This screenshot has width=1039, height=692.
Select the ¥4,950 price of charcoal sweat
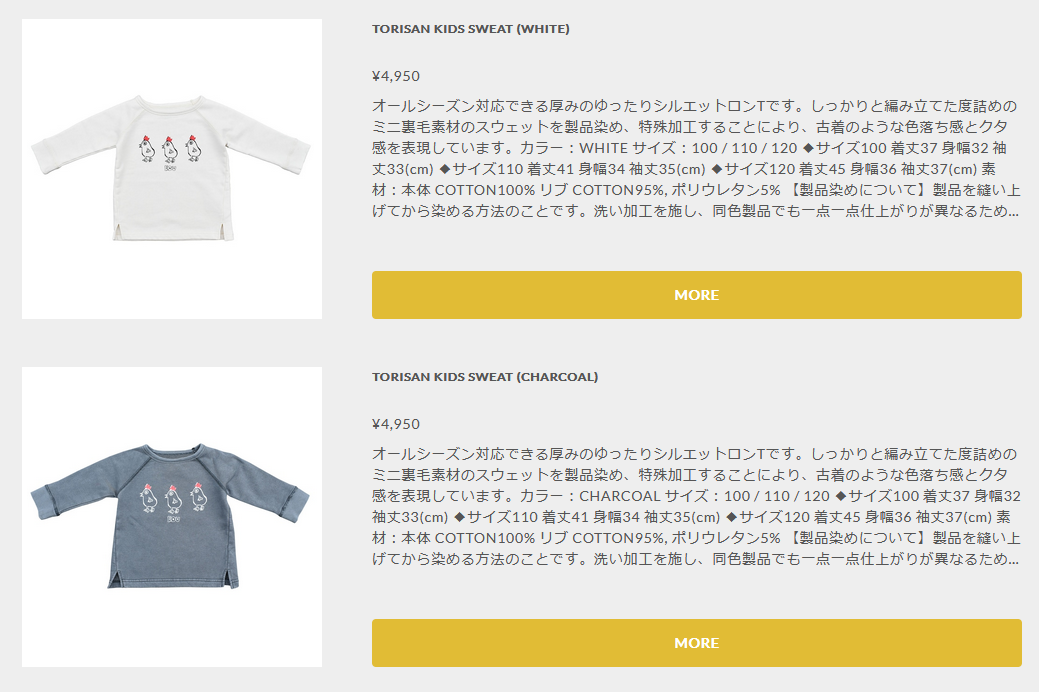coord(396,424)
